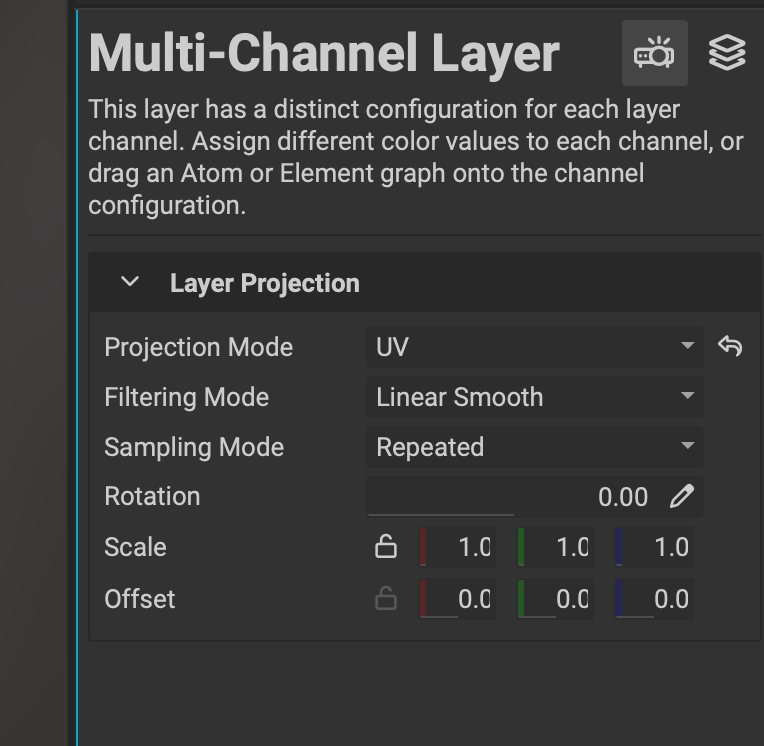This screenshot has width=764, height=746.
Task: Collapse the Layer Projection section
Action: tap(129, 283)
